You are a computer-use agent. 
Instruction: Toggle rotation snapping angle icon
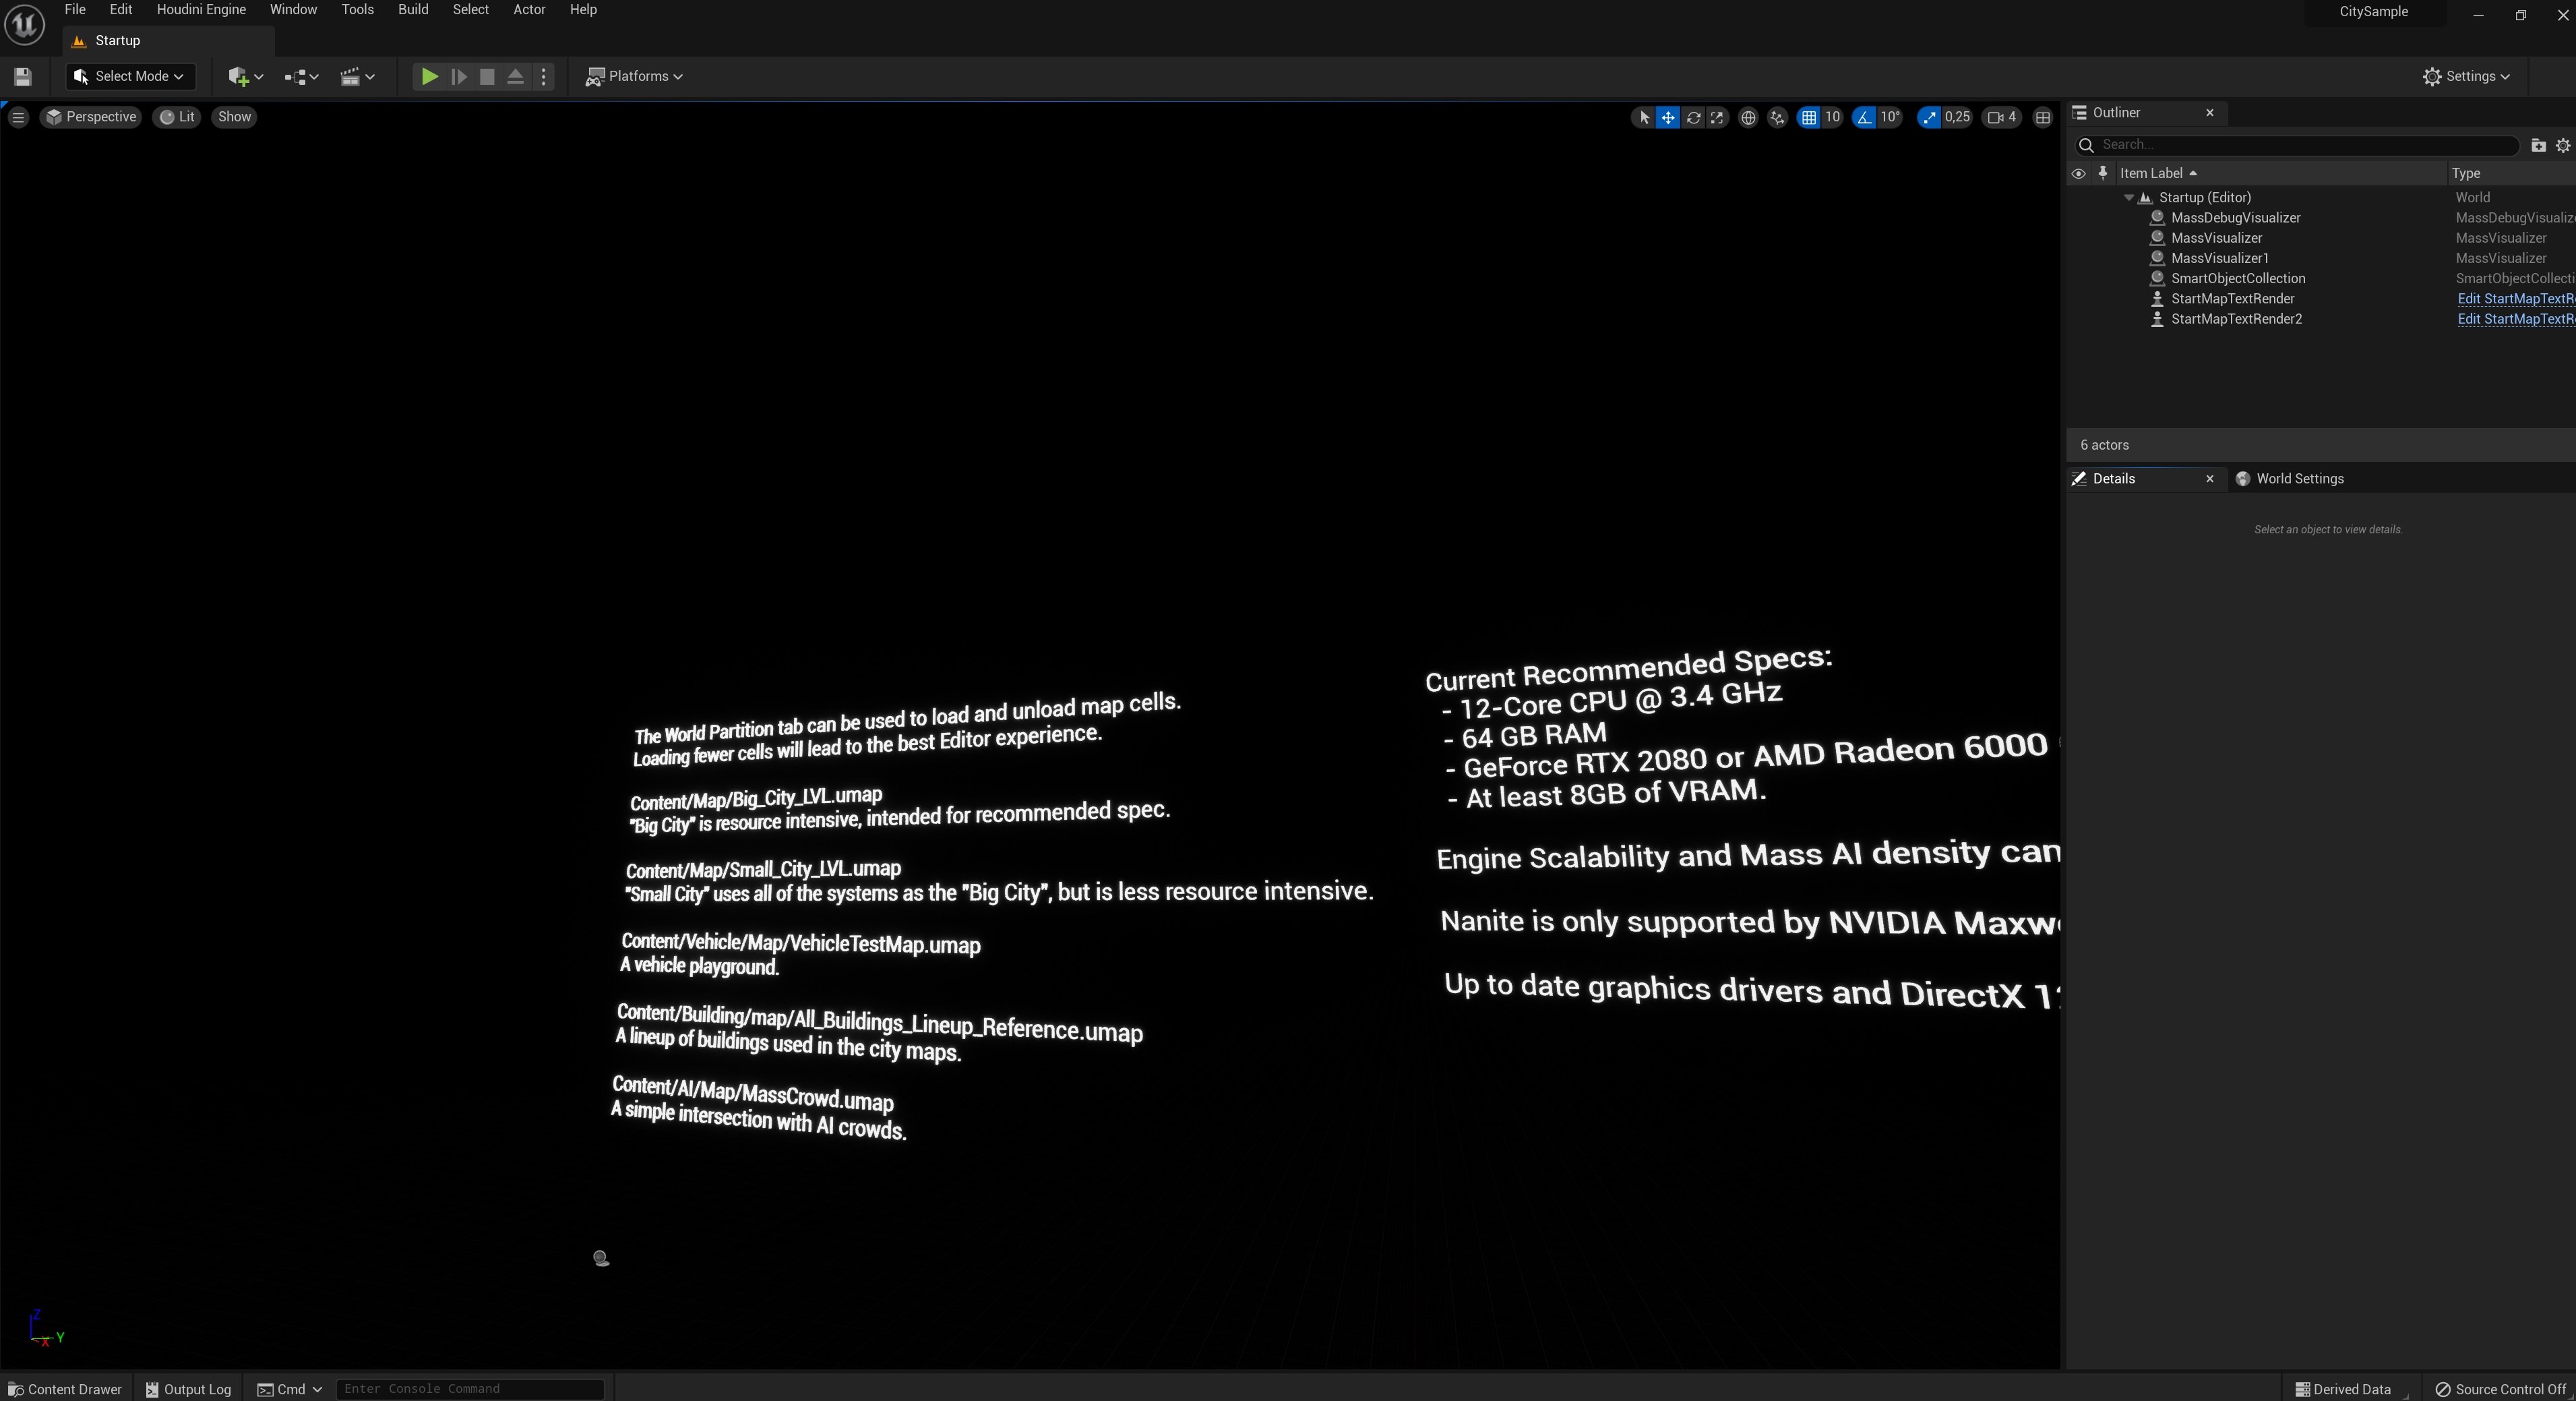[x=1864, y=117]
